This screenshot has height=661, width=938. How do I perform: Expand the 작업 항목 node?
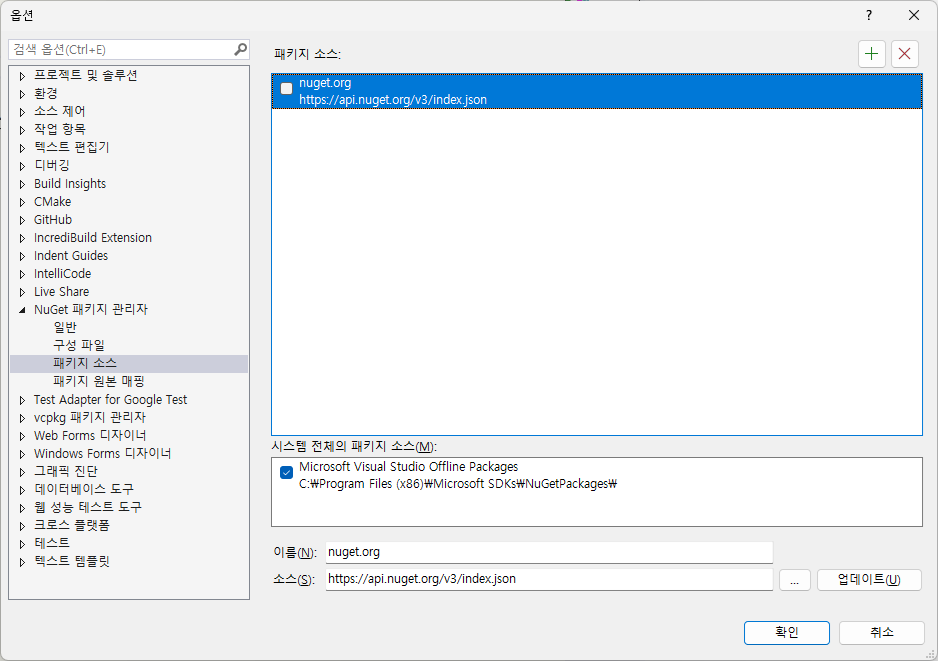[x=22, y=130]
